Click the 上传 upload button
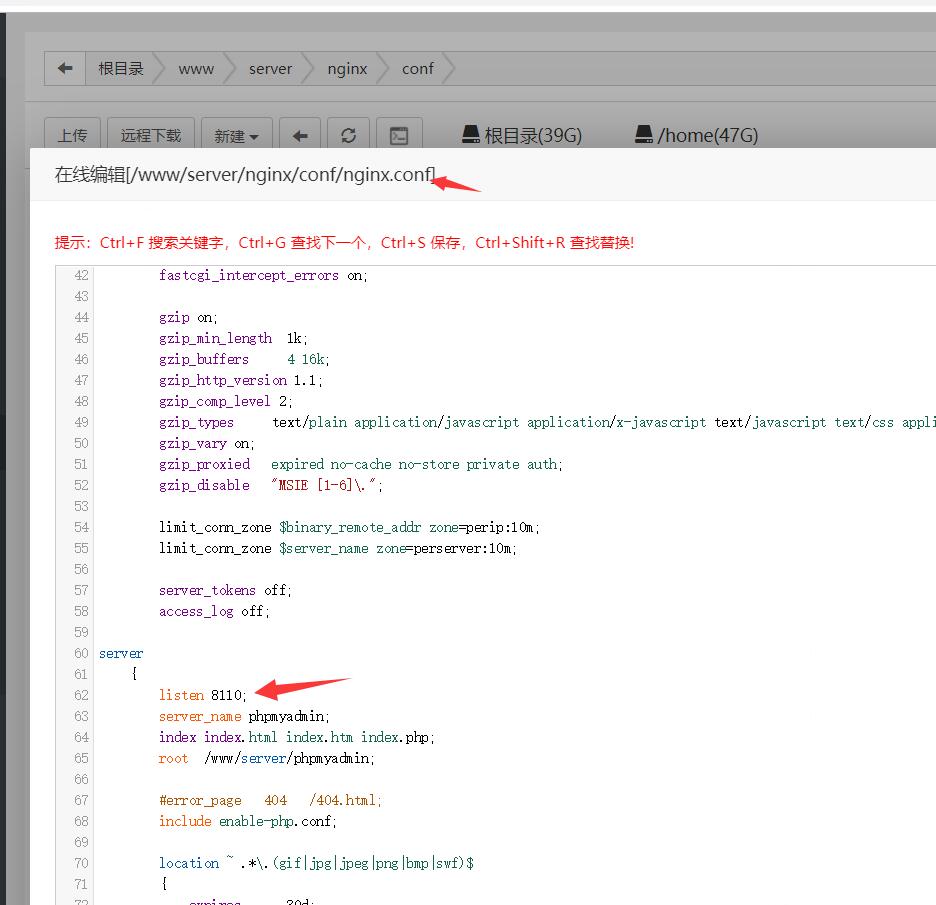This screenshot has width=936, height=905. 72,134
